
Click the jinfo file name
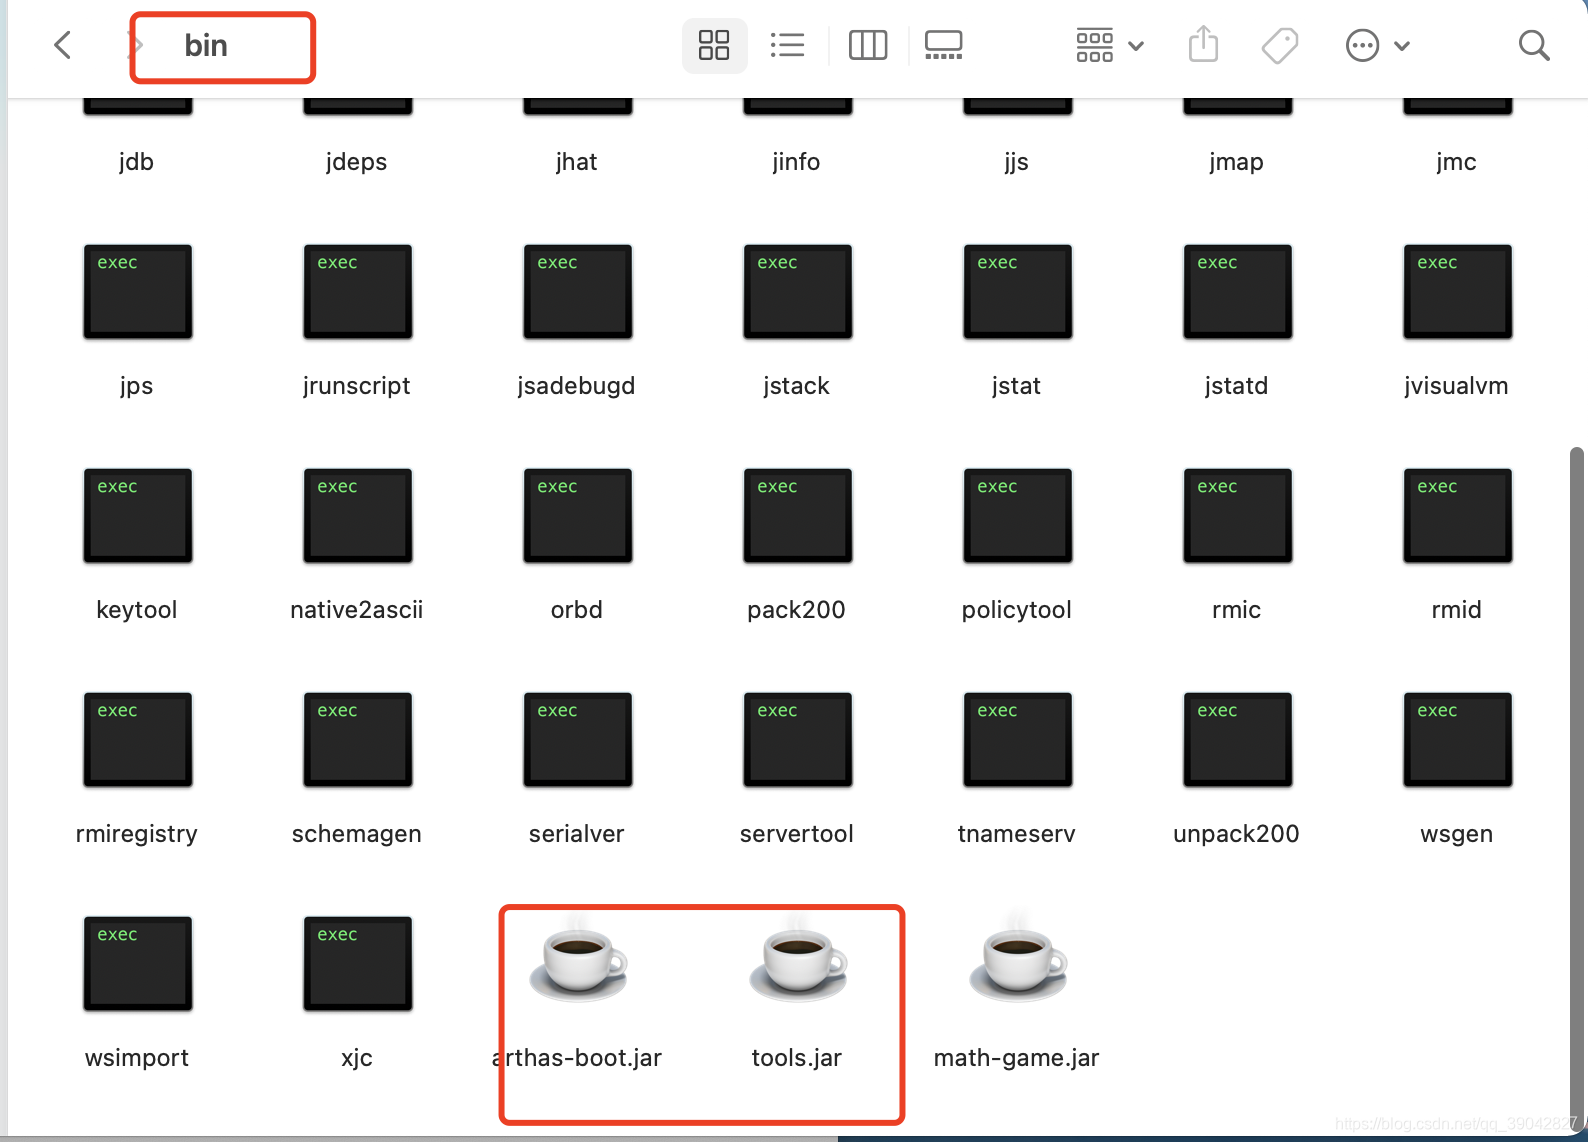[x=796, y=162]
